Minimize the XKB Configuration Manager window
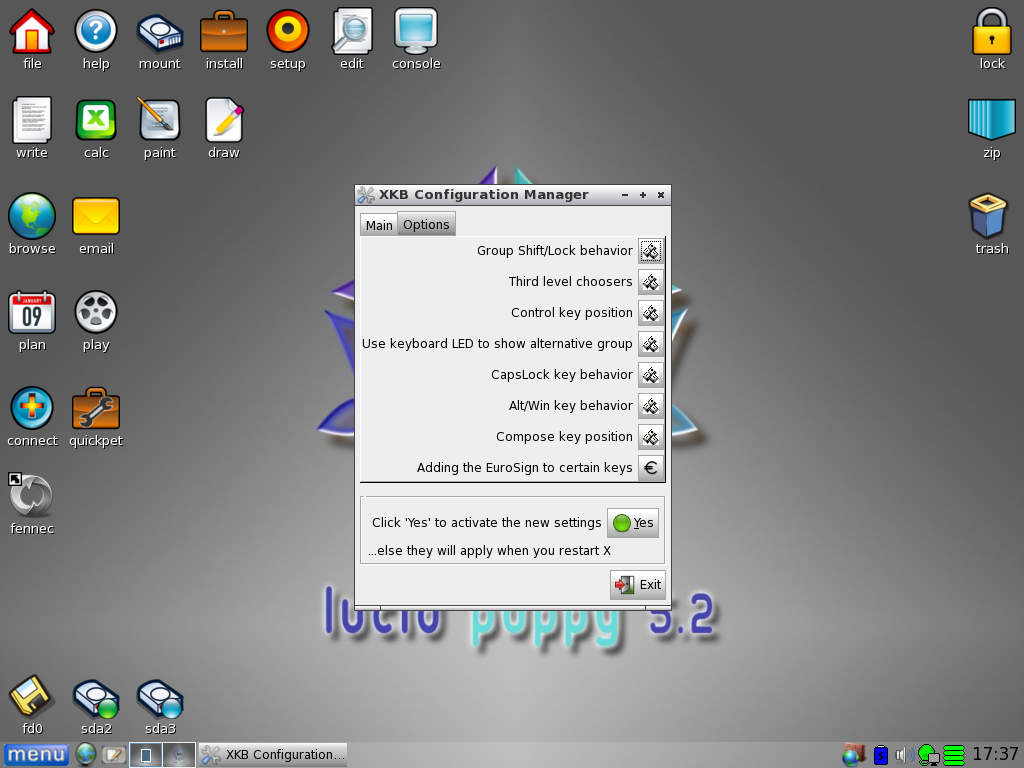 625,195
